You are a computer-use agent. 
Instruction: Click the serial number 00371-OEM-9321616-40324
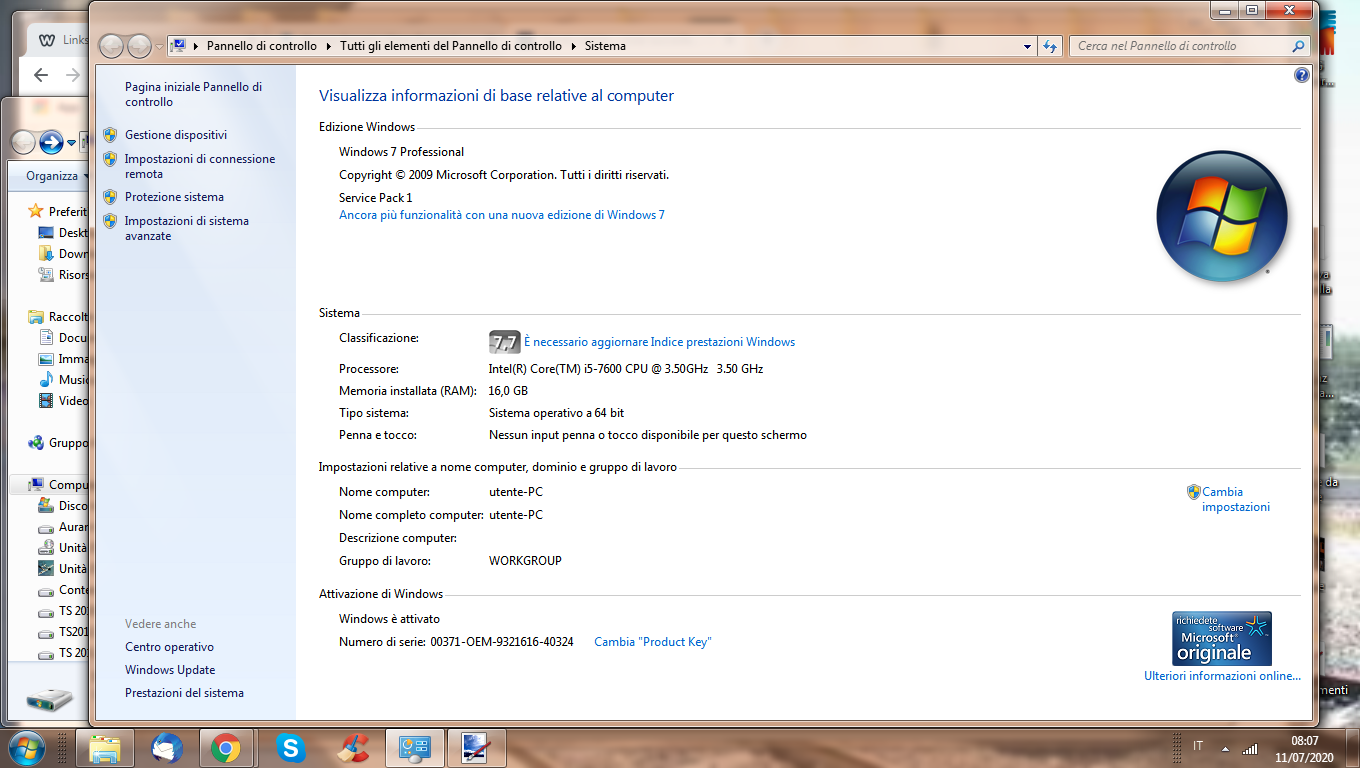pyautogui.click(x=502, y=642)
